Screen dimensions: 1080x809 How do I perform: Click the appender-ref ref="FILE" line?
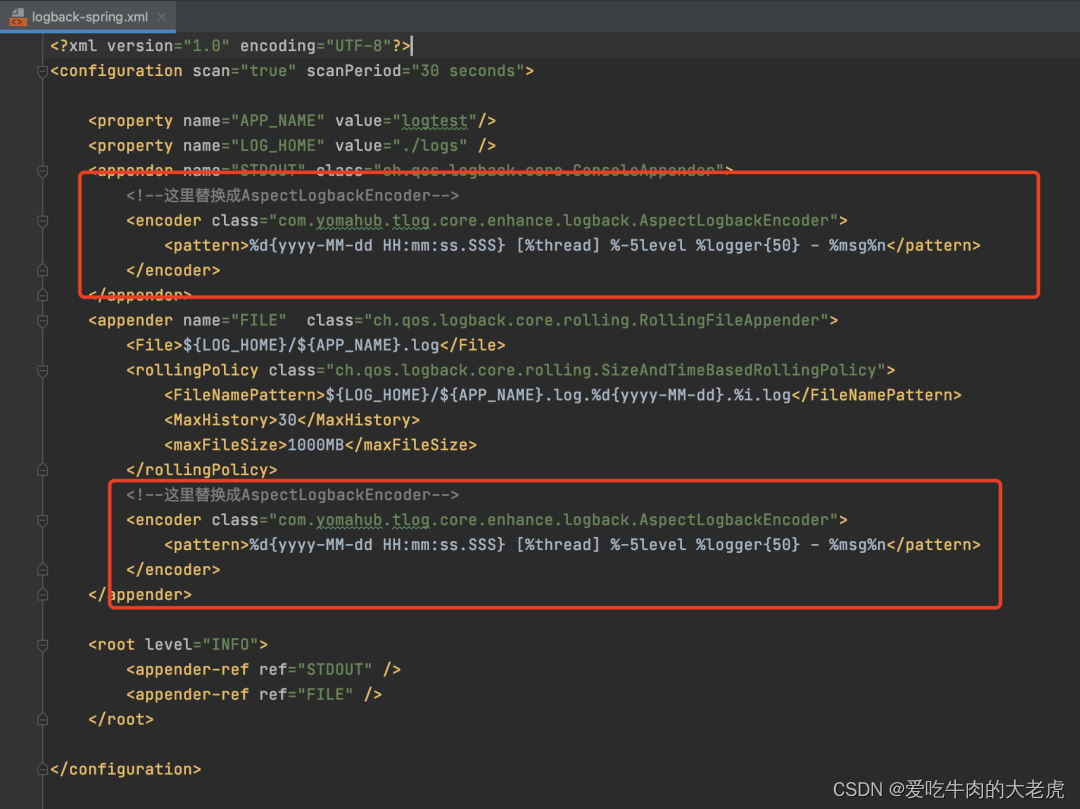coord(254,694)
